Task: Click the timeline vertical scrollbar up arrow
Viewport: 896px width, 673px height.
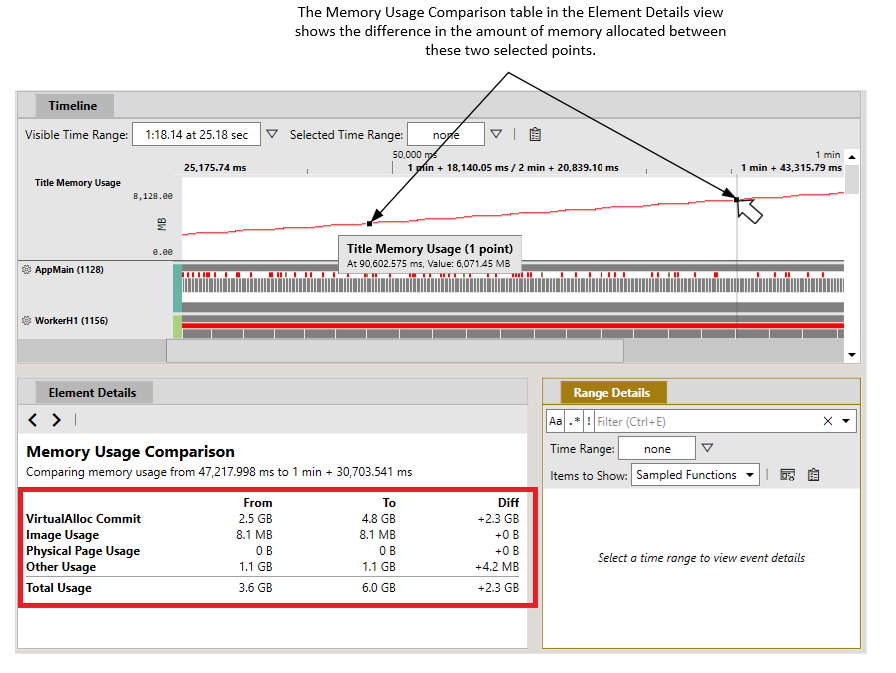Action: click(x=851, y=157)
